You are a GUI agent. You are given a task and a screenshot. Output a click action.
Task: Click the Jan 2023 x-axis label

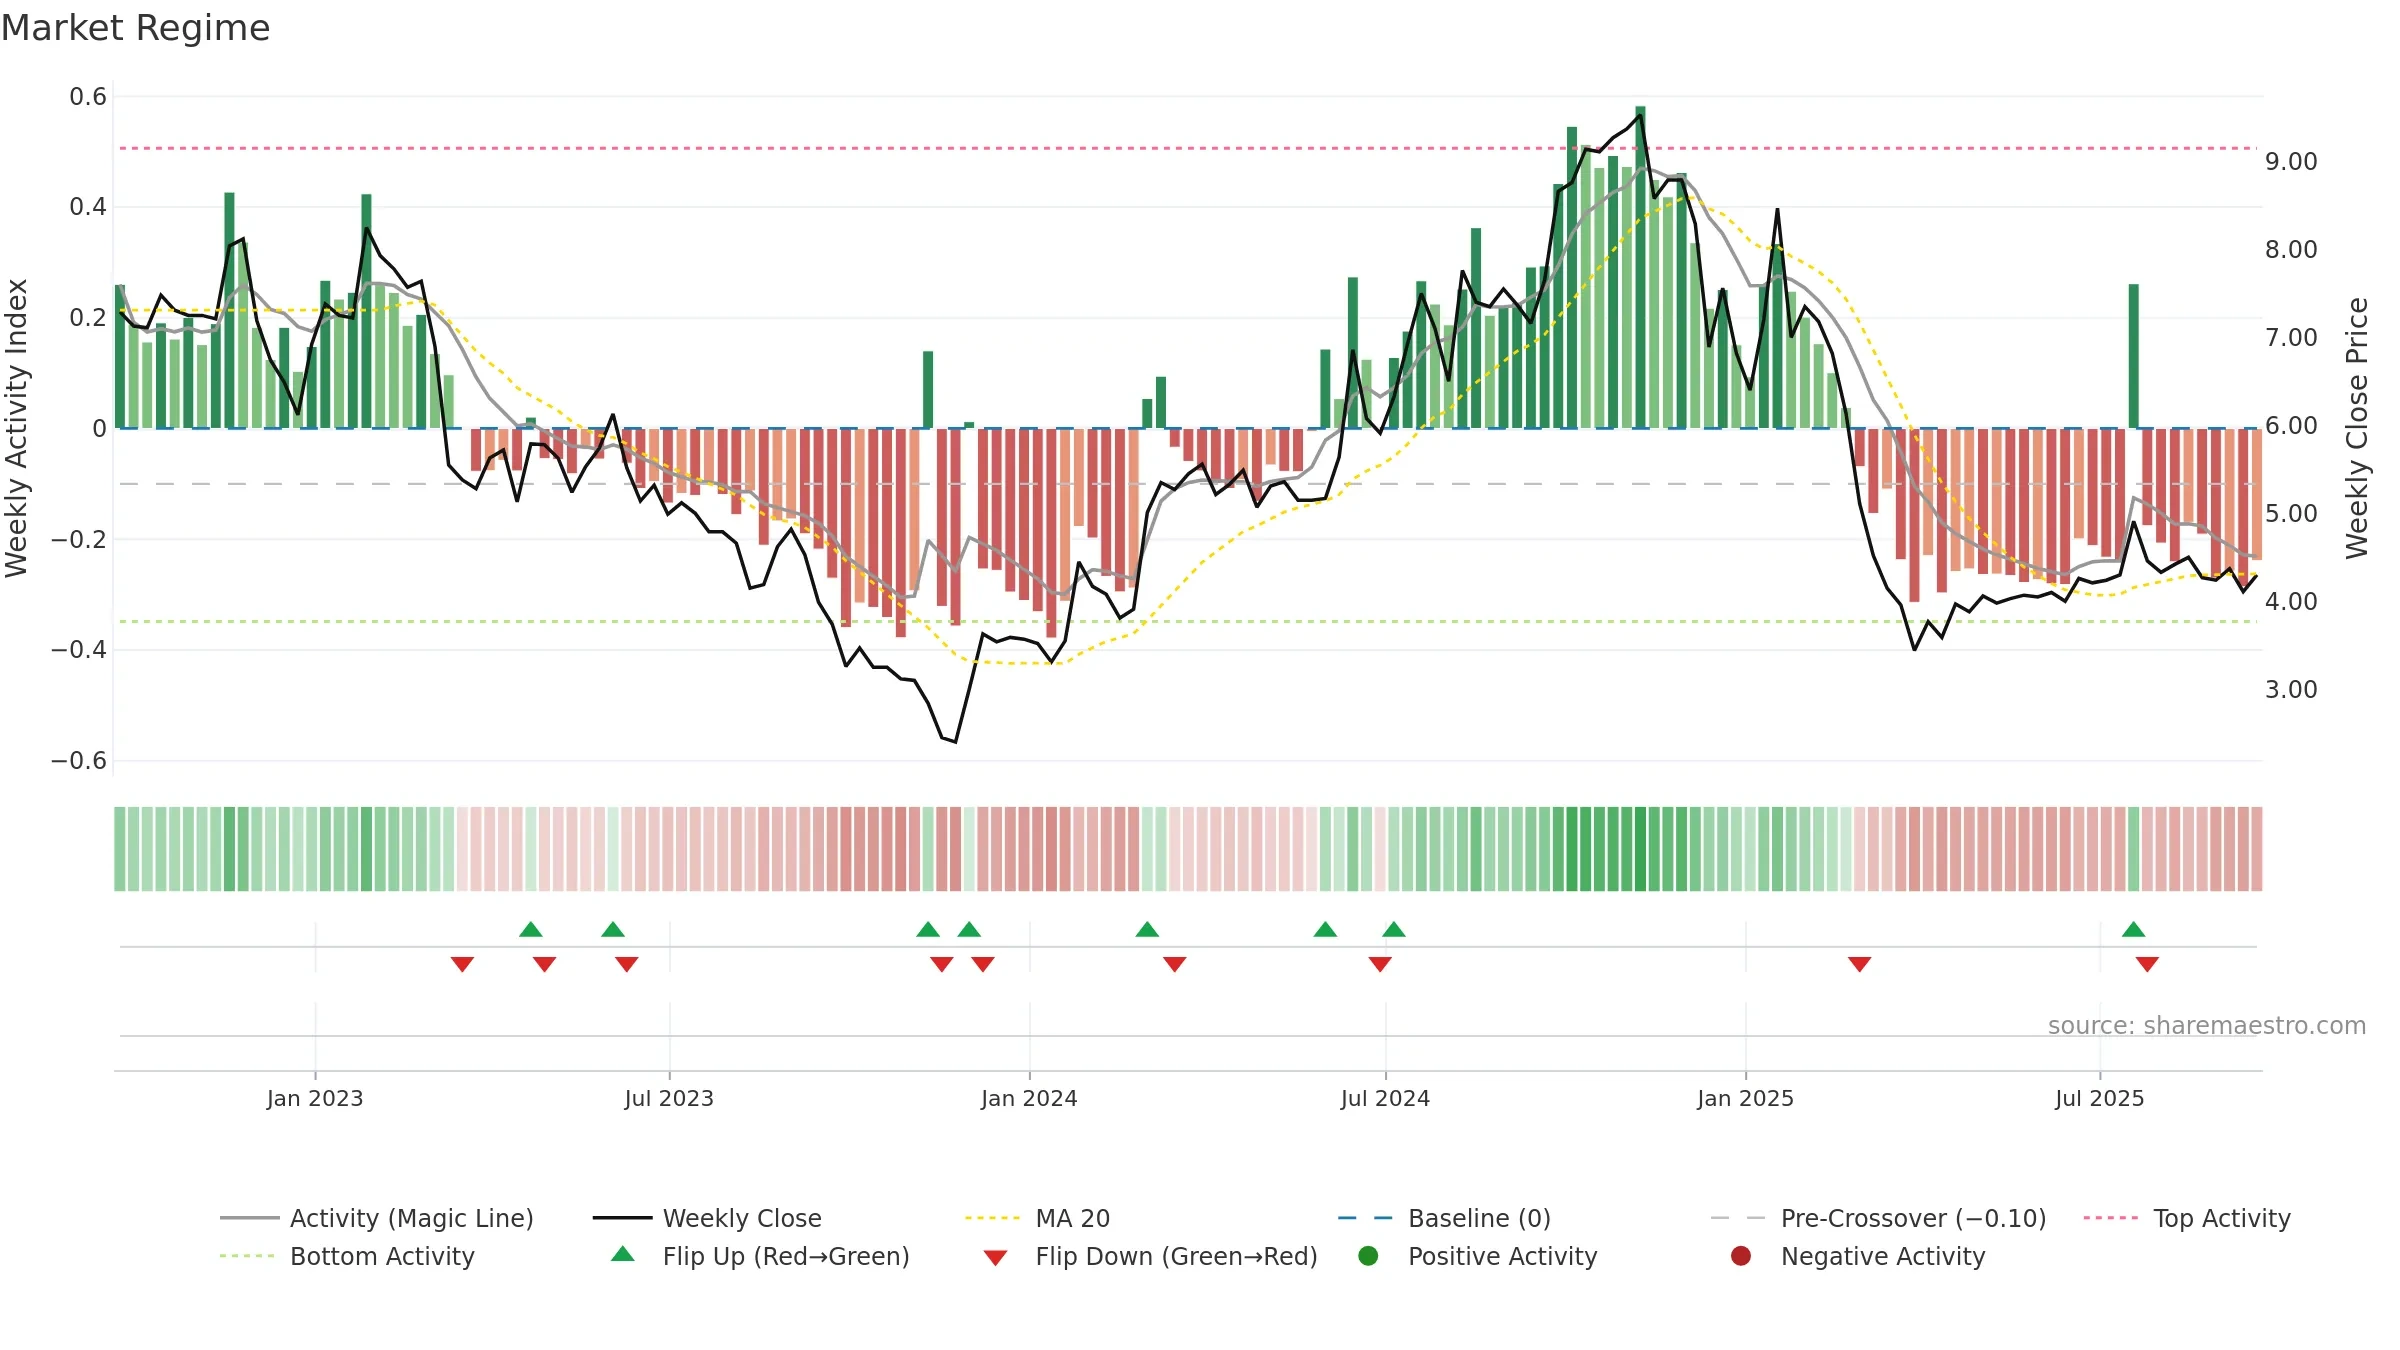coord(315,1098)
